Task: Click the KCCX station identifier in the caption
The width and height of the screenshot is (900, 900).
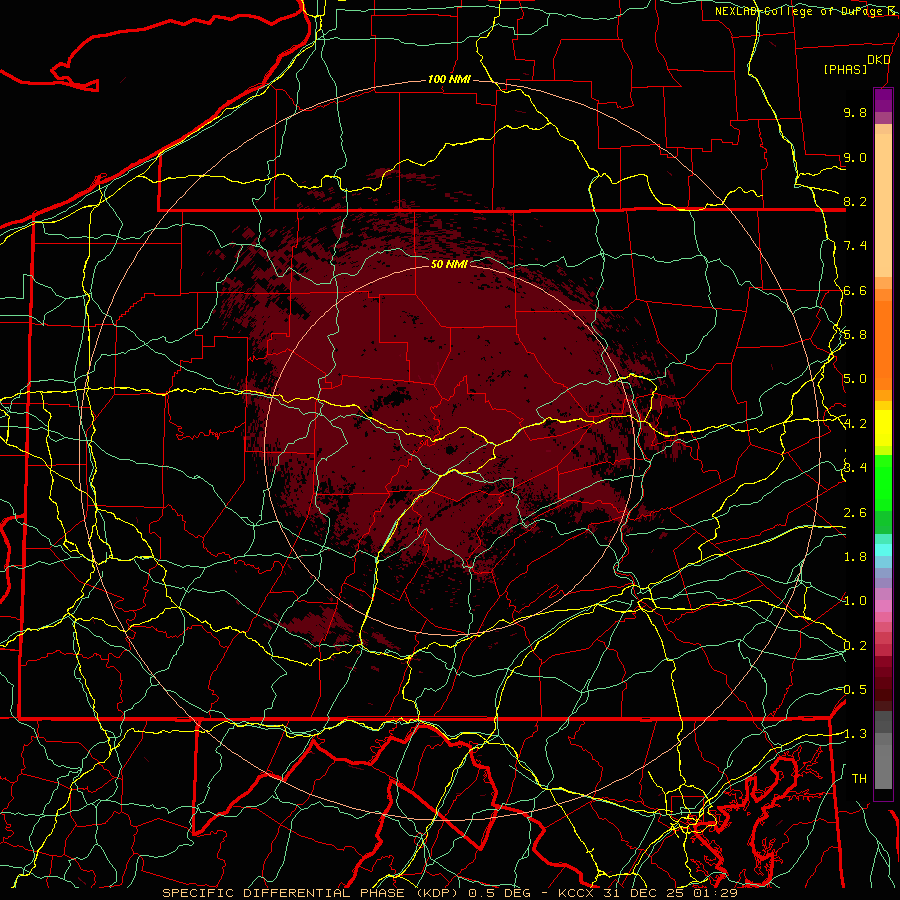Action: point(577,893)
